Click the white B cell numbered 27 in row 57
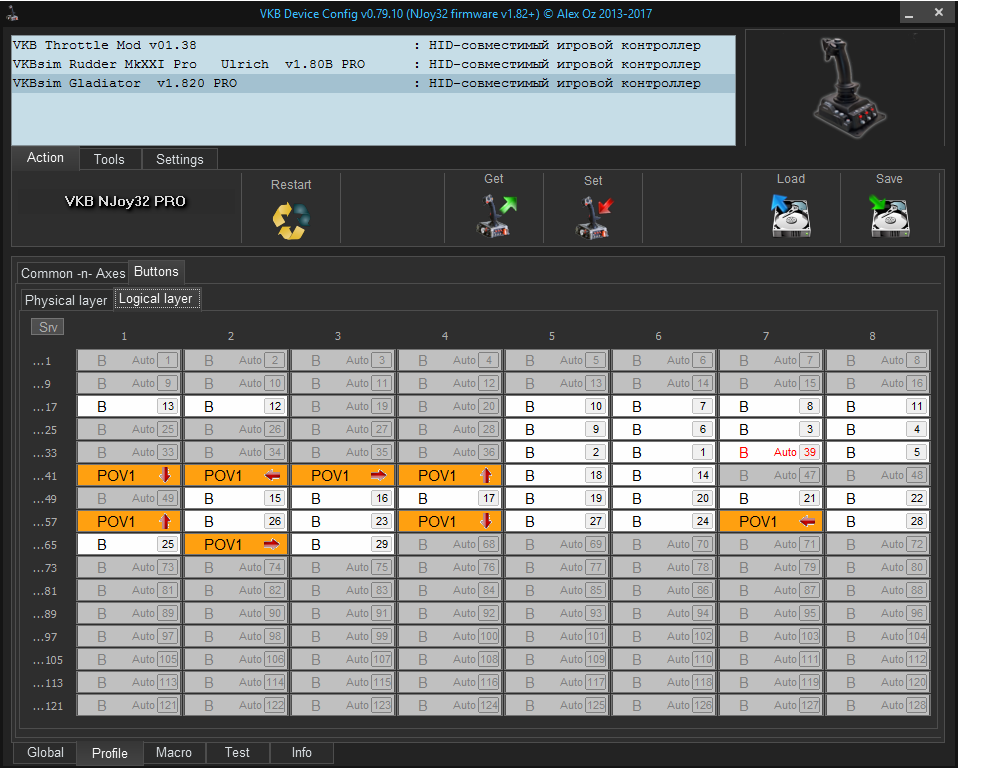Screen dimensions: 1008x768 click(x=557, y=521)
